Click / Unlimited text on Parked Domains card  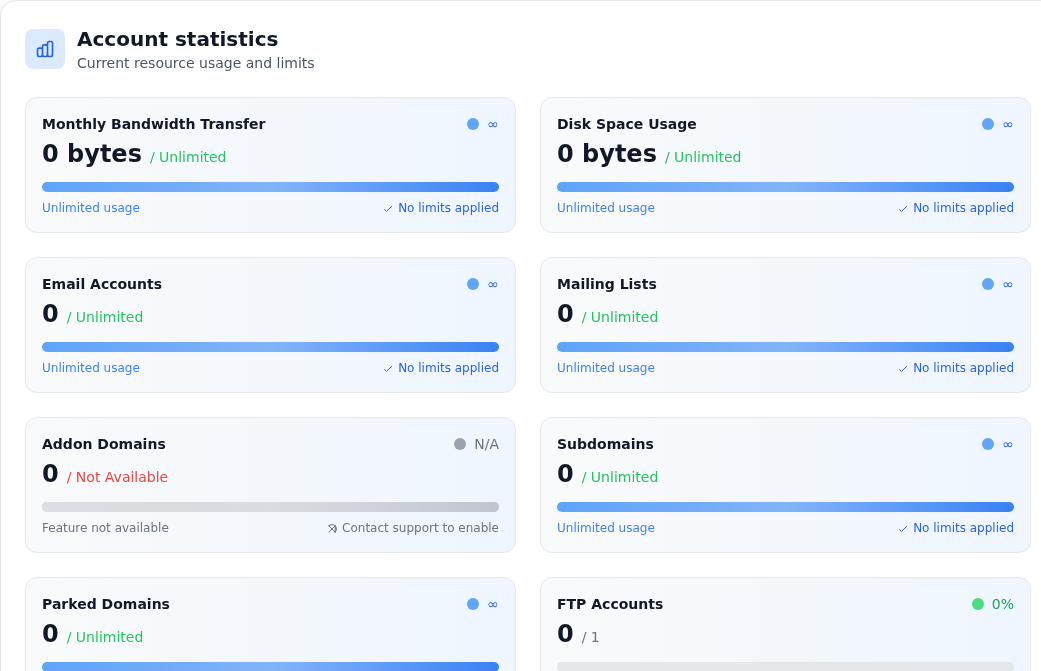105,637
